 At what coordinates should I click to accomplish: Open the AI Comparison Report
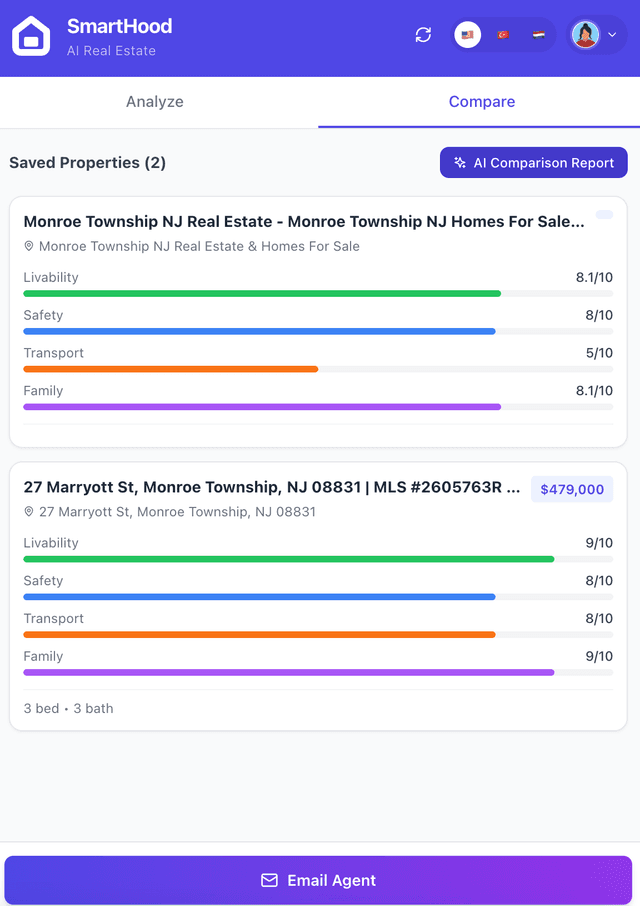pyautogui.click(x=533, y=162)
